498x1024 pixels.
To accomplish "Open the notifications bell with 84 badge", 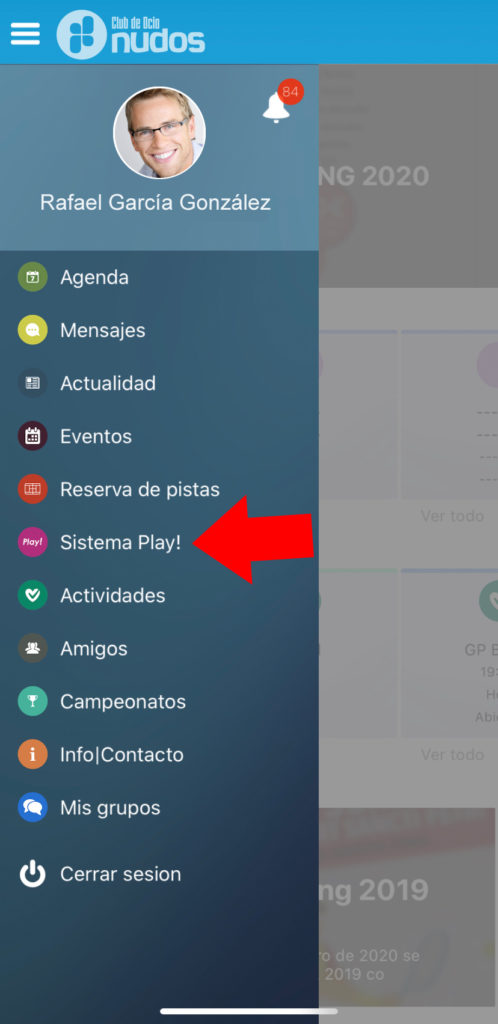I will [x=281, y=103].
